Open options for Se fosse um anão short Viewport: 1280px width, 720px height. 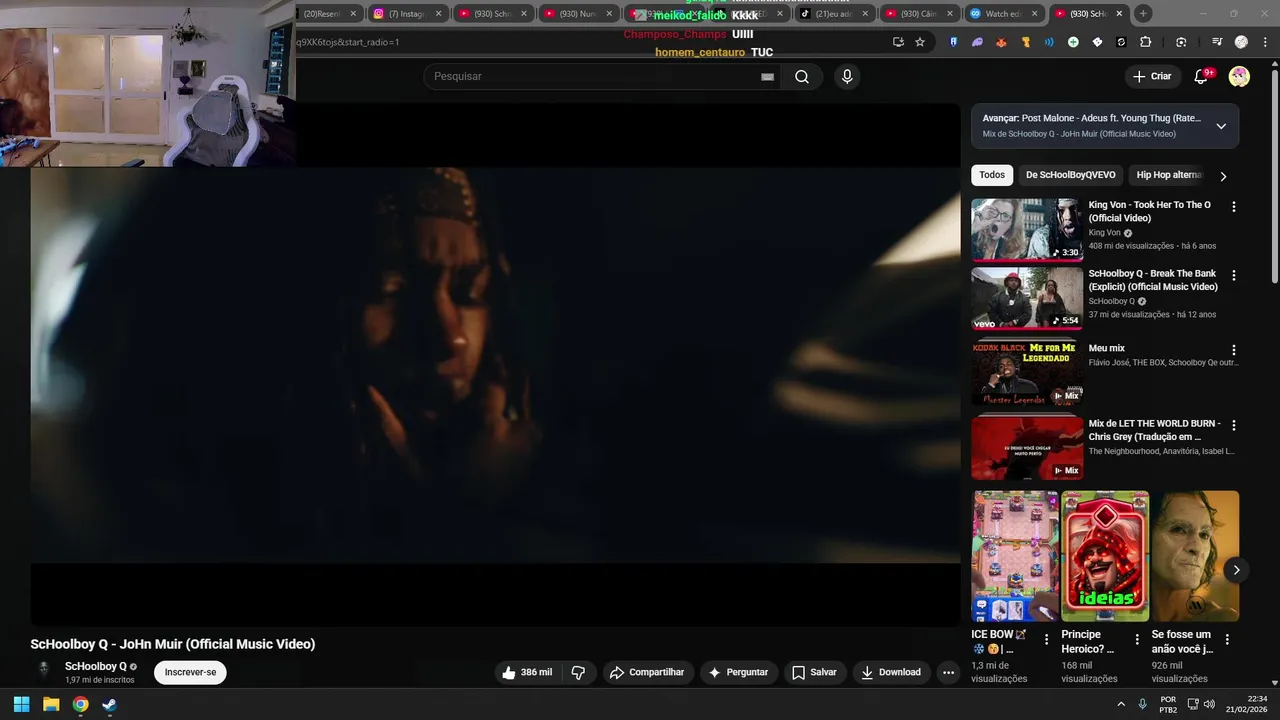[x=1227, y=639]
